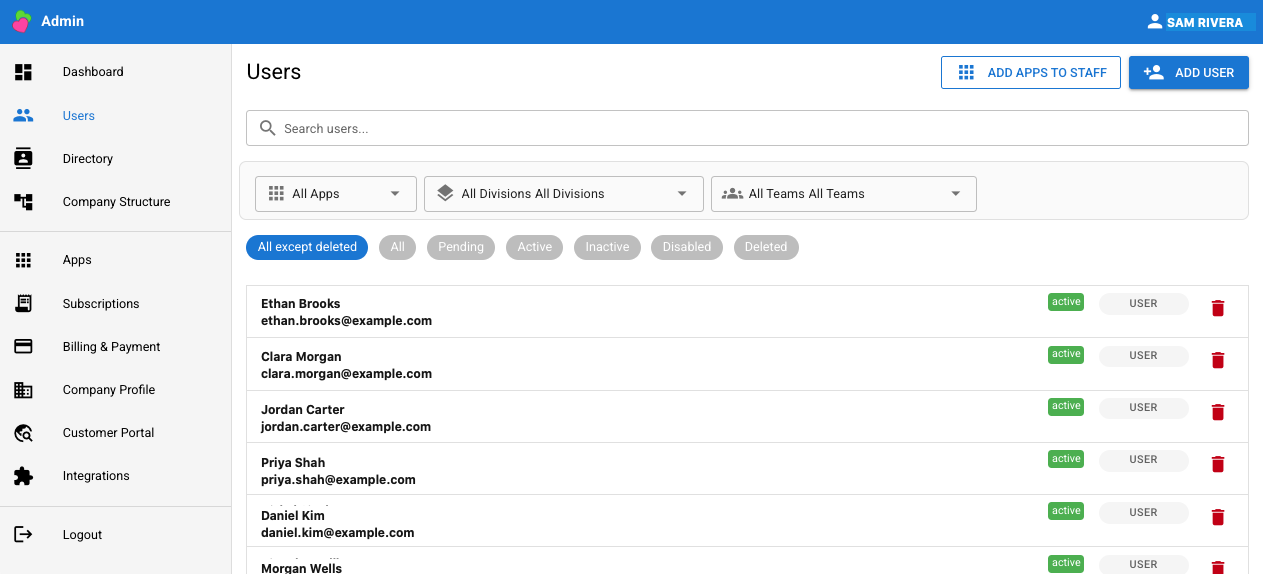
Task: Click the ADD USER button
Action: click(x=1189, y=73)
